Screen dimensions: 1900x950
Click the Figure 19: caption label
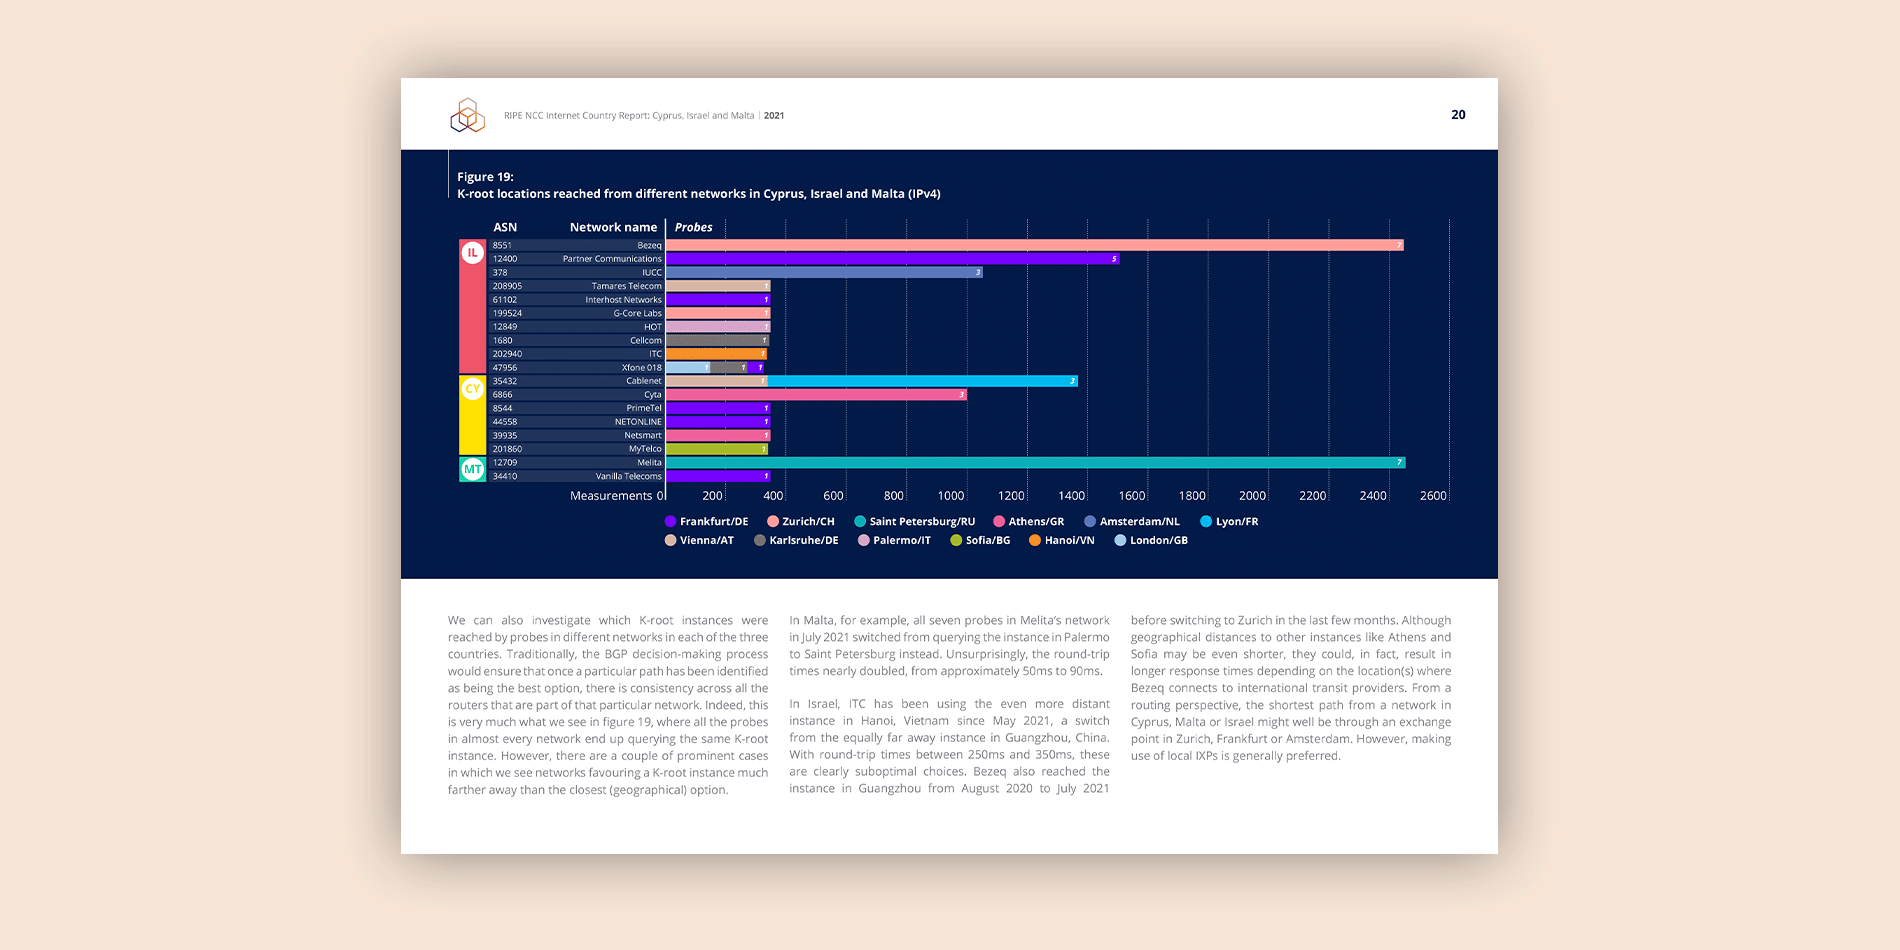coord(485,177)
